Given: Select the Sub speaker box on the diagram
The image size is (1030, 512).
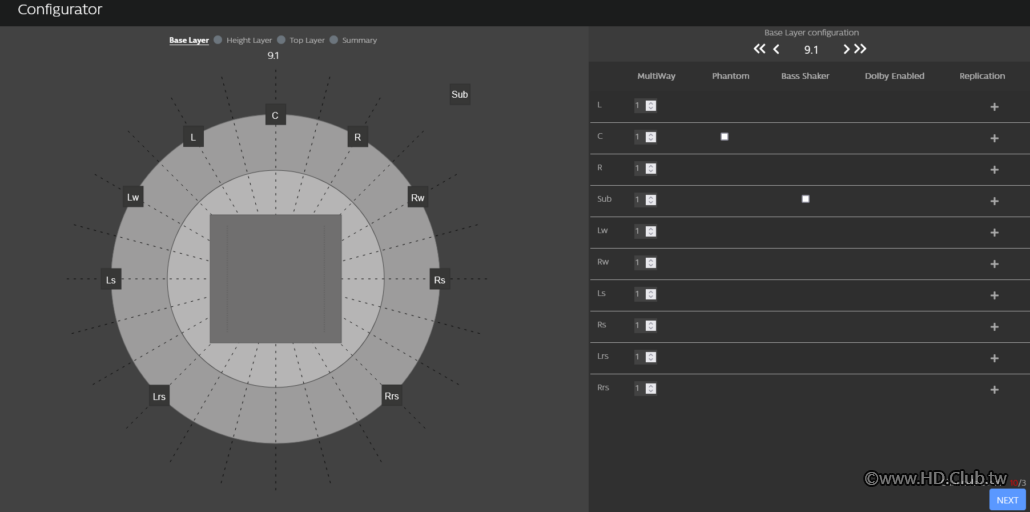Looking at the screenshot, I should 460,95.
